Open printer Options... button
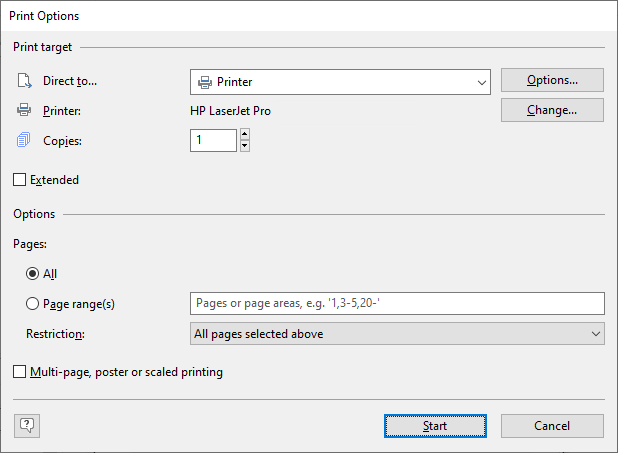Viewport: 618px width, 453px height. 552,80
